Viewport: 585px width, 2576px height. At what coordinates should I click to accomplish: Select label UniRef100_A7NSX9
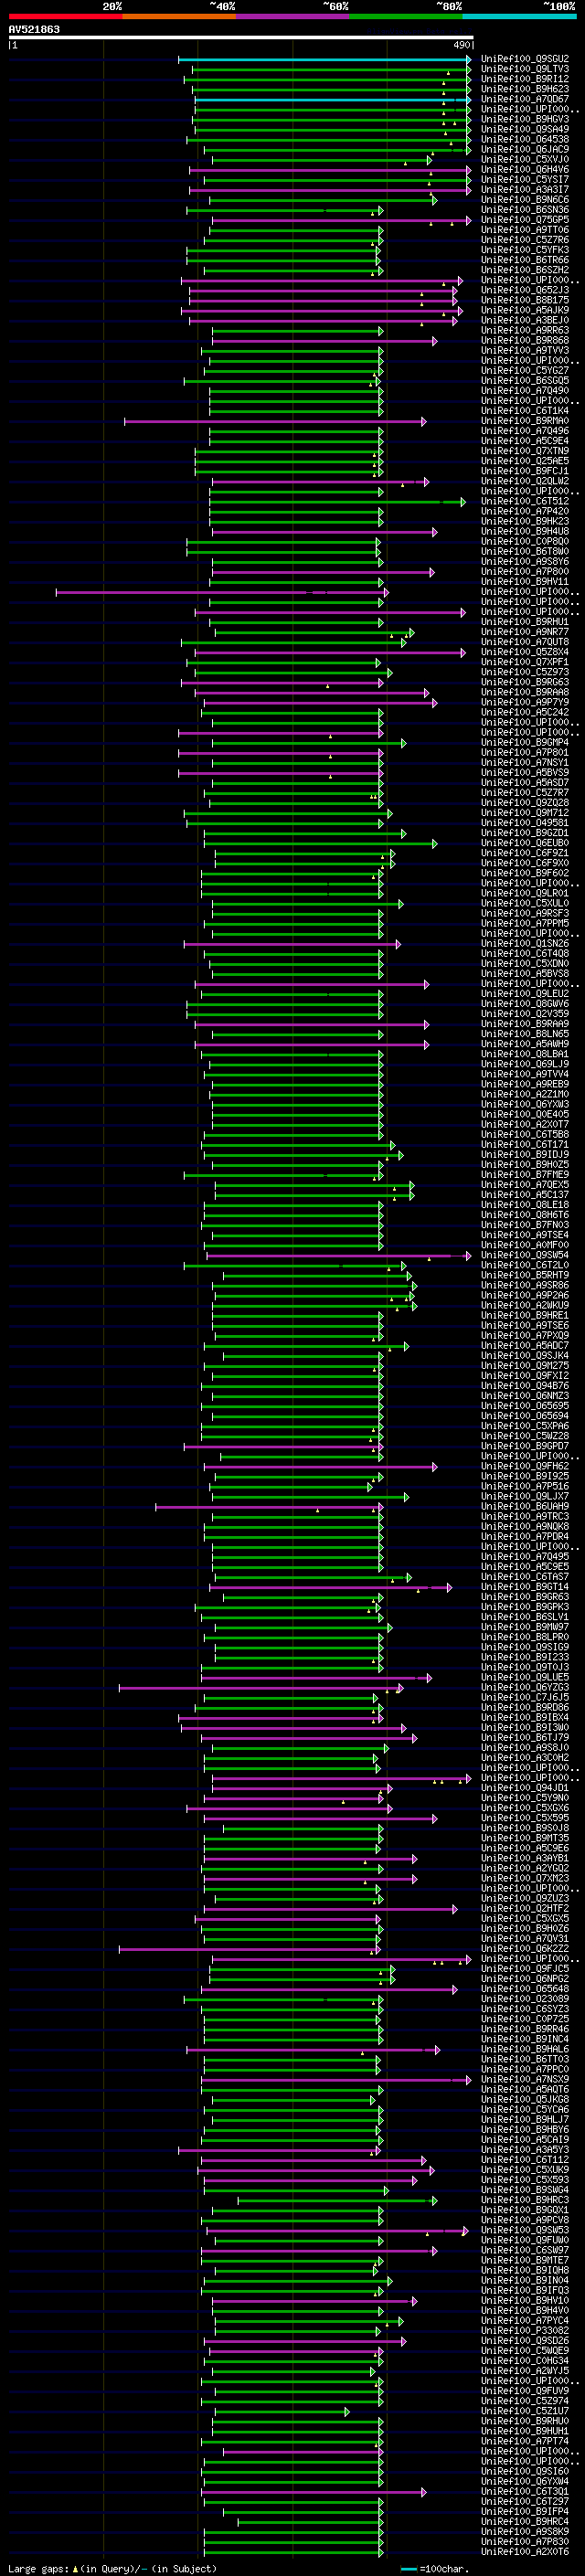pos(525,2079)
